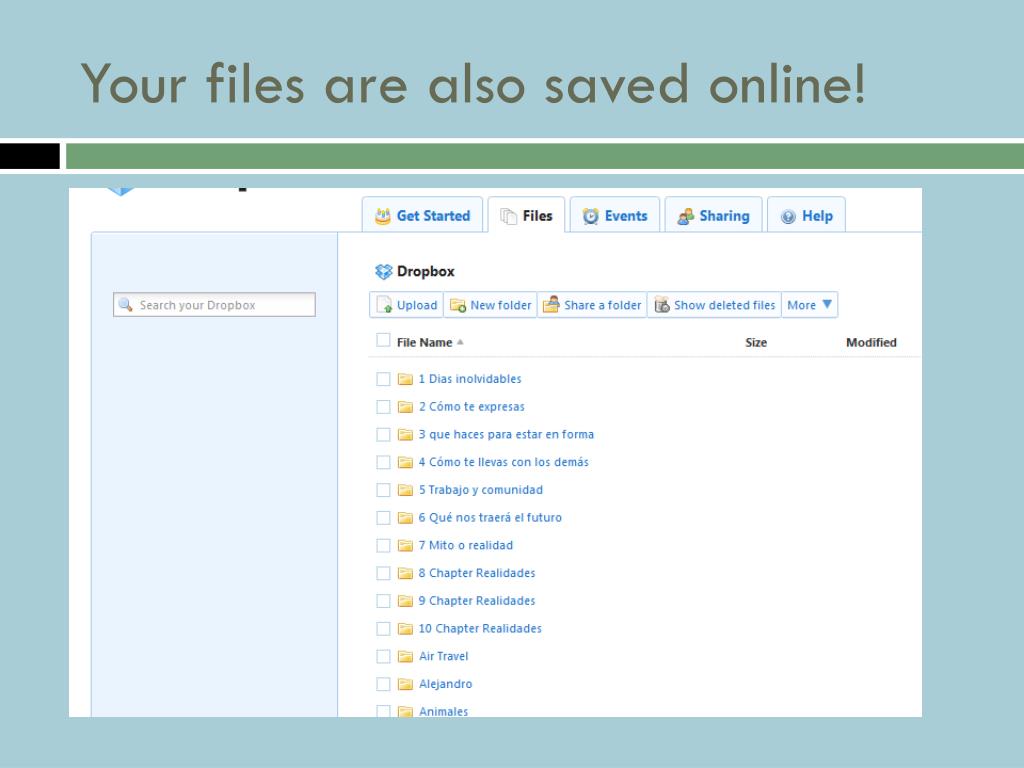Sort by the Modified column header
This screenshot has height=768, width=1024.
coord(871,342)
